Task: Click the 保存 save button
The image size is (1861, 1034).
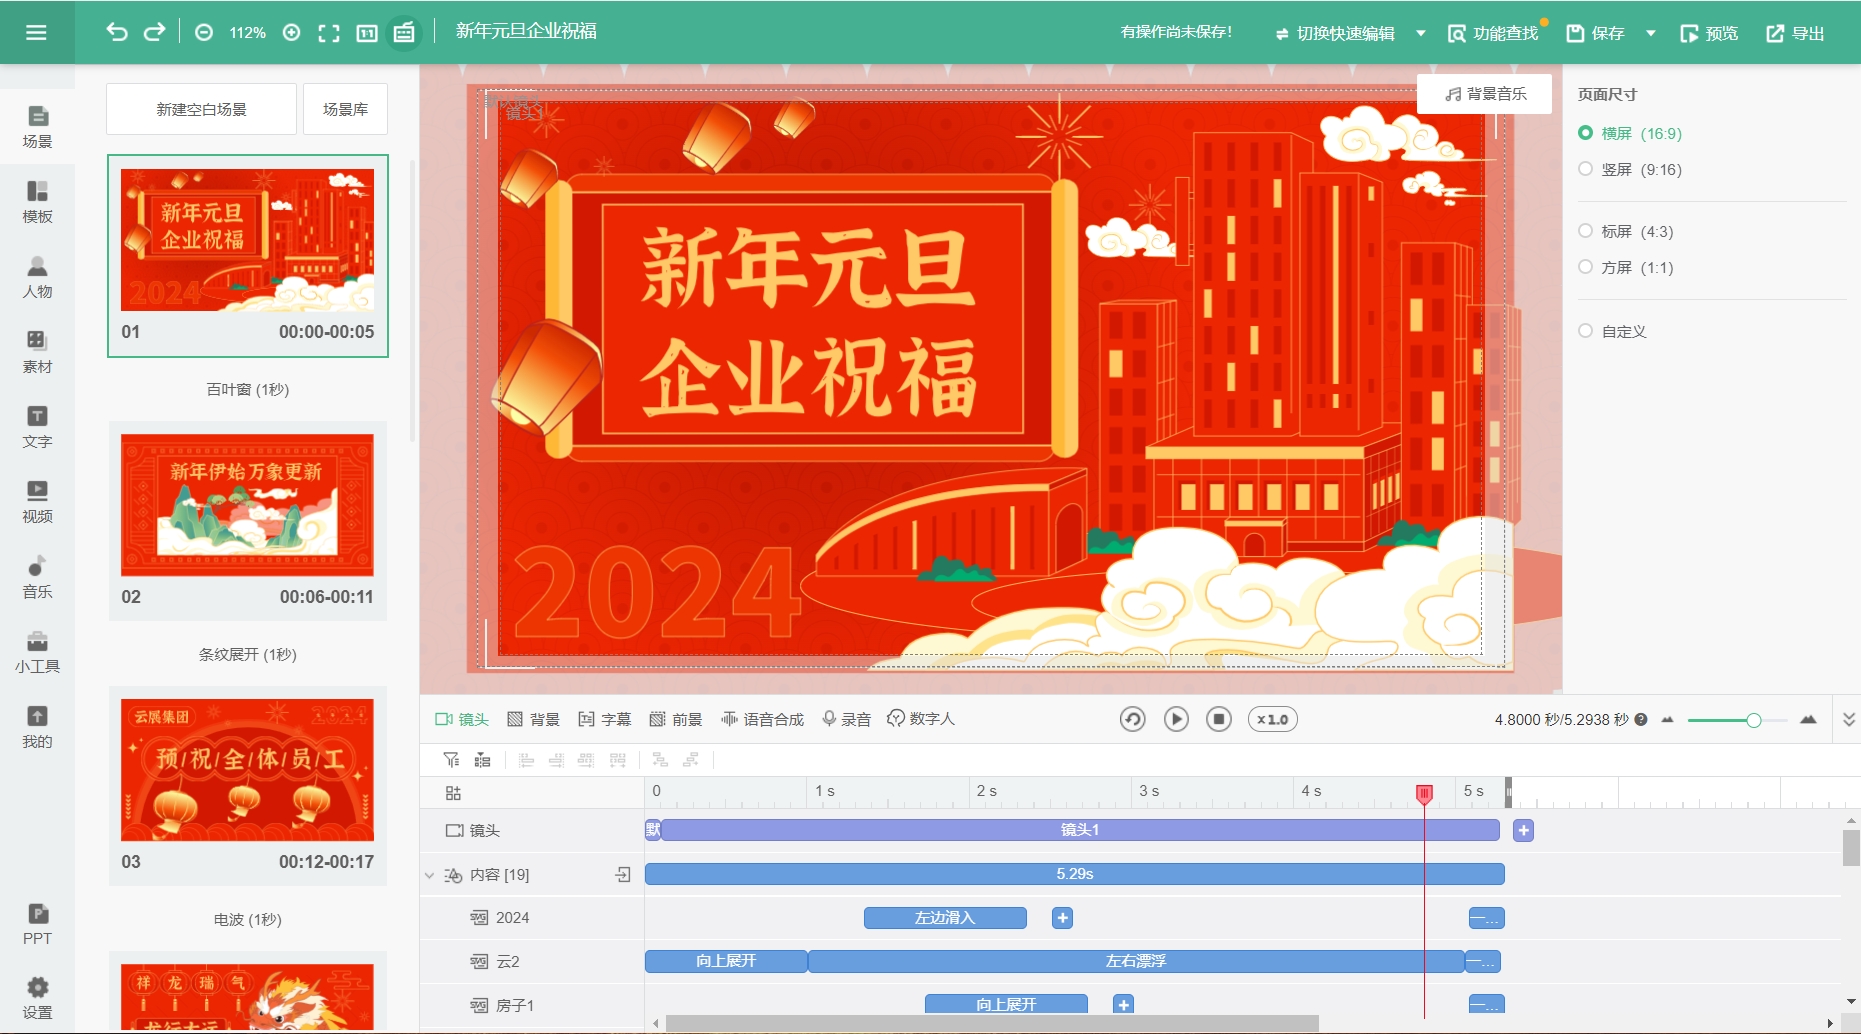Action: [1595, 33]
